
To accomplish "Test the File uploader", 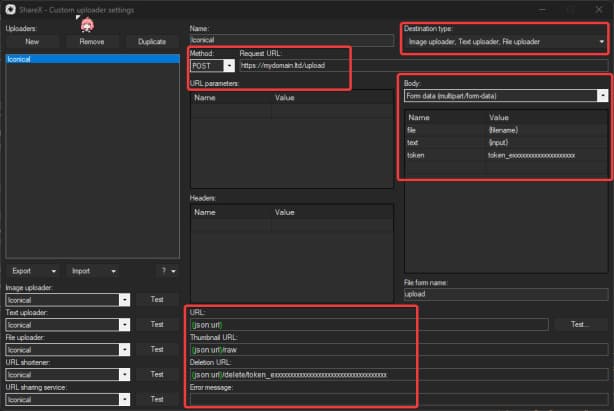I will 157,349.
